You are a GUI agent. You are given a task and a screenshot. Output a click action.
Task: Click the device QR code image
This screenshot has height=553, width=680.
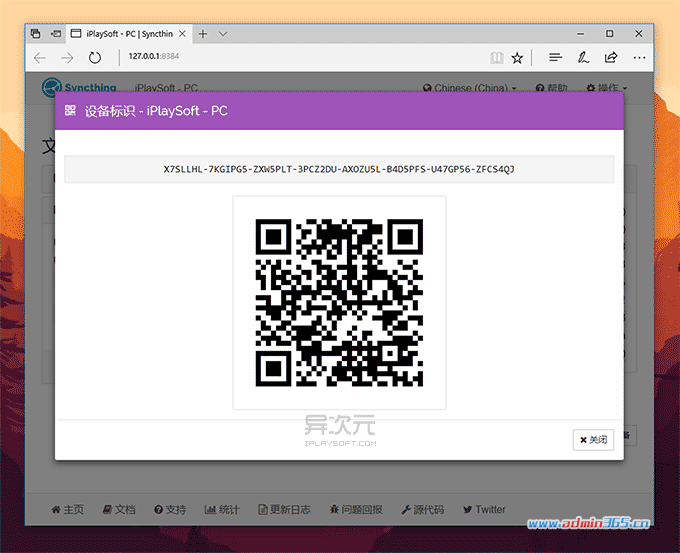pyautogui.click(x=339, y=302)
